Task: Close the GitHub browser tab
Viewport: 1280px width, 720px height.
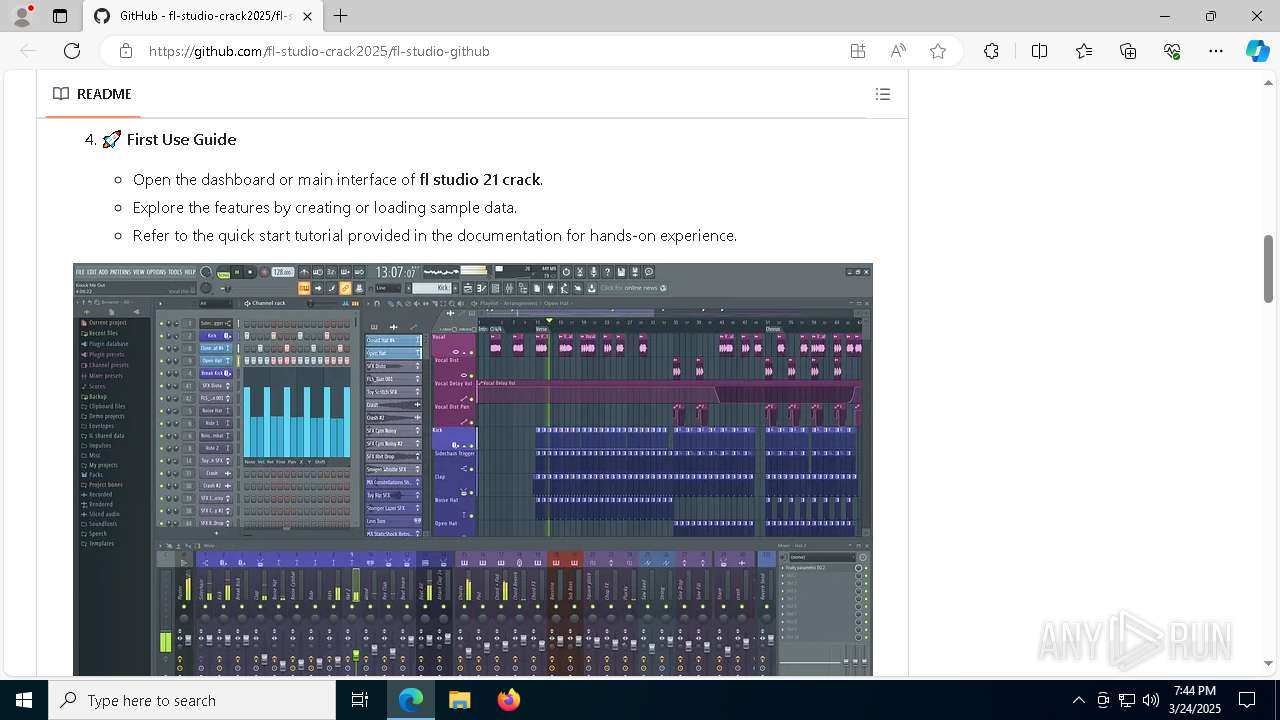Action: pos(307,16)
